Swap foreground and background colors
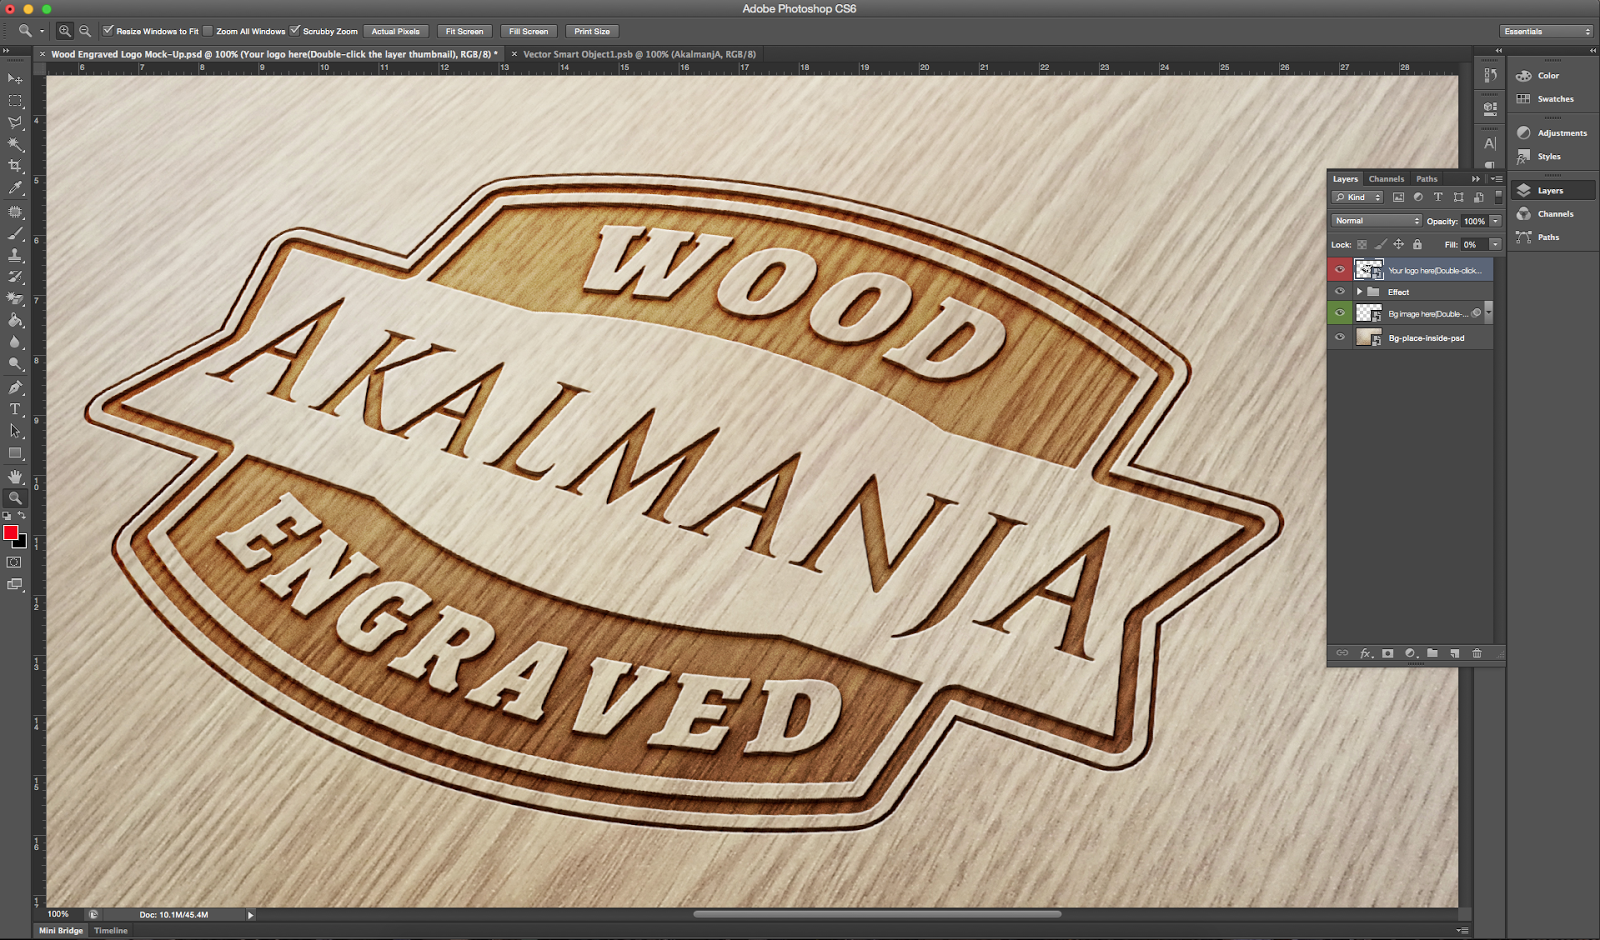 22,516
